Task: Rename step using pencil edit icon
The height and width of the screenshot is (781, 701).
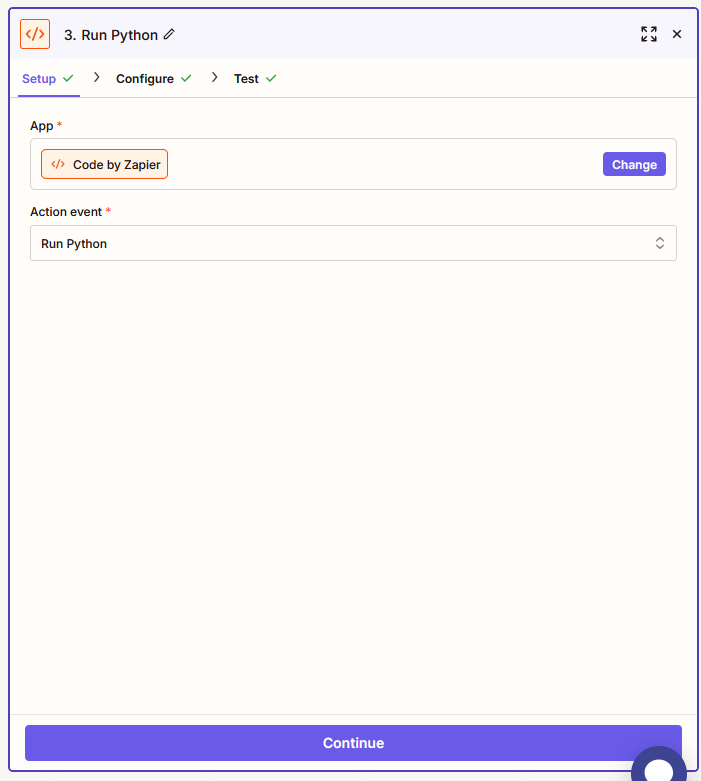Action: point(169,34)
